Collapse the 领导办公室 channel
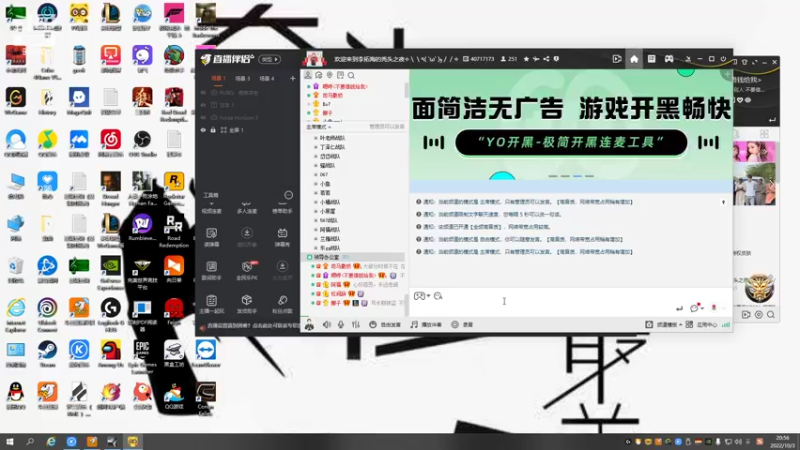Screen dimensions: 800x450 click(309, 257)
